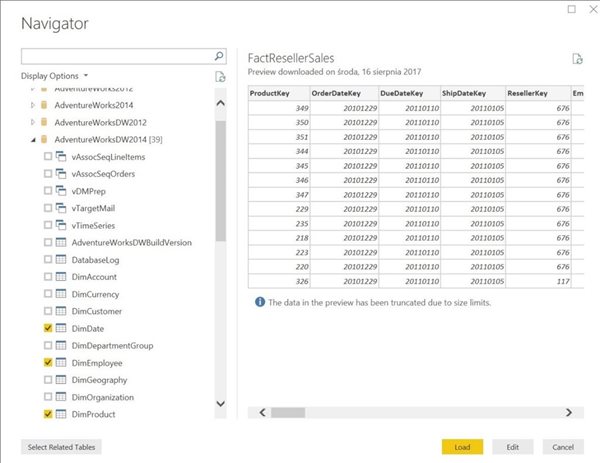Check the DatabaseLog checkbox
This screenshot has height=463, width=600.
[48, 259]
